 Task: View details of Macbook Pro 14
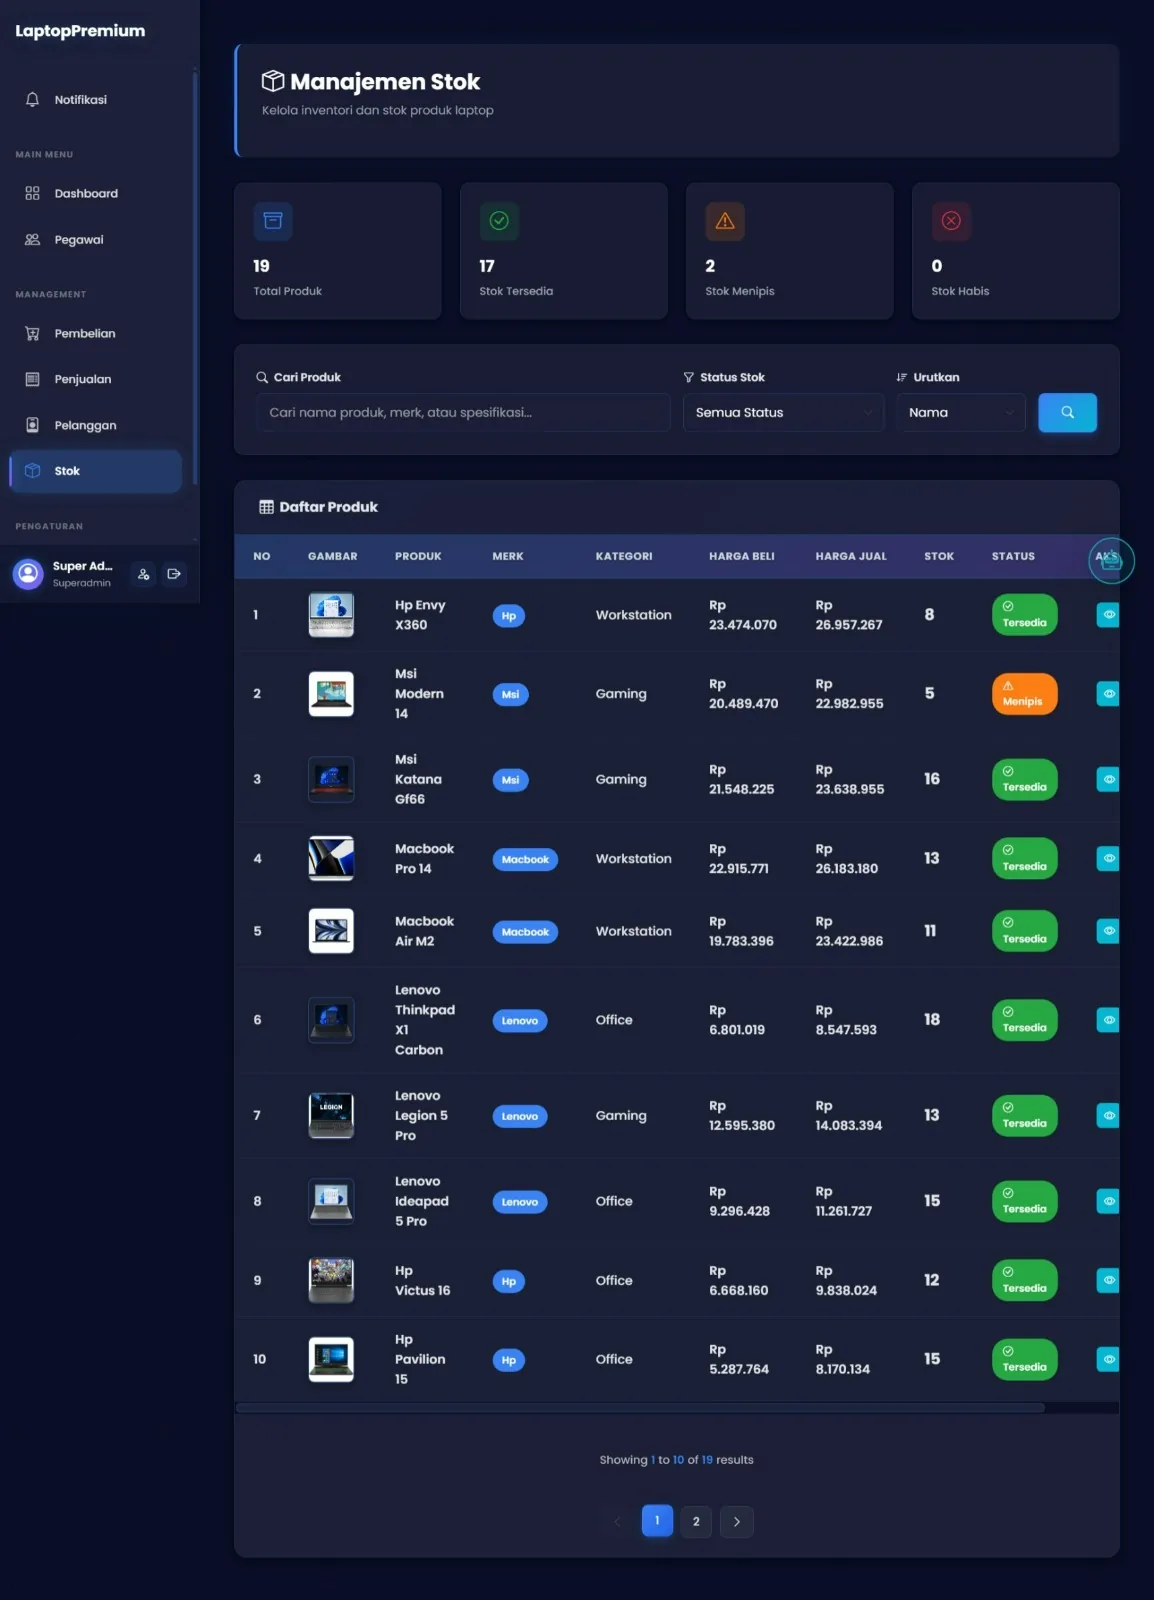(1108, 858)
